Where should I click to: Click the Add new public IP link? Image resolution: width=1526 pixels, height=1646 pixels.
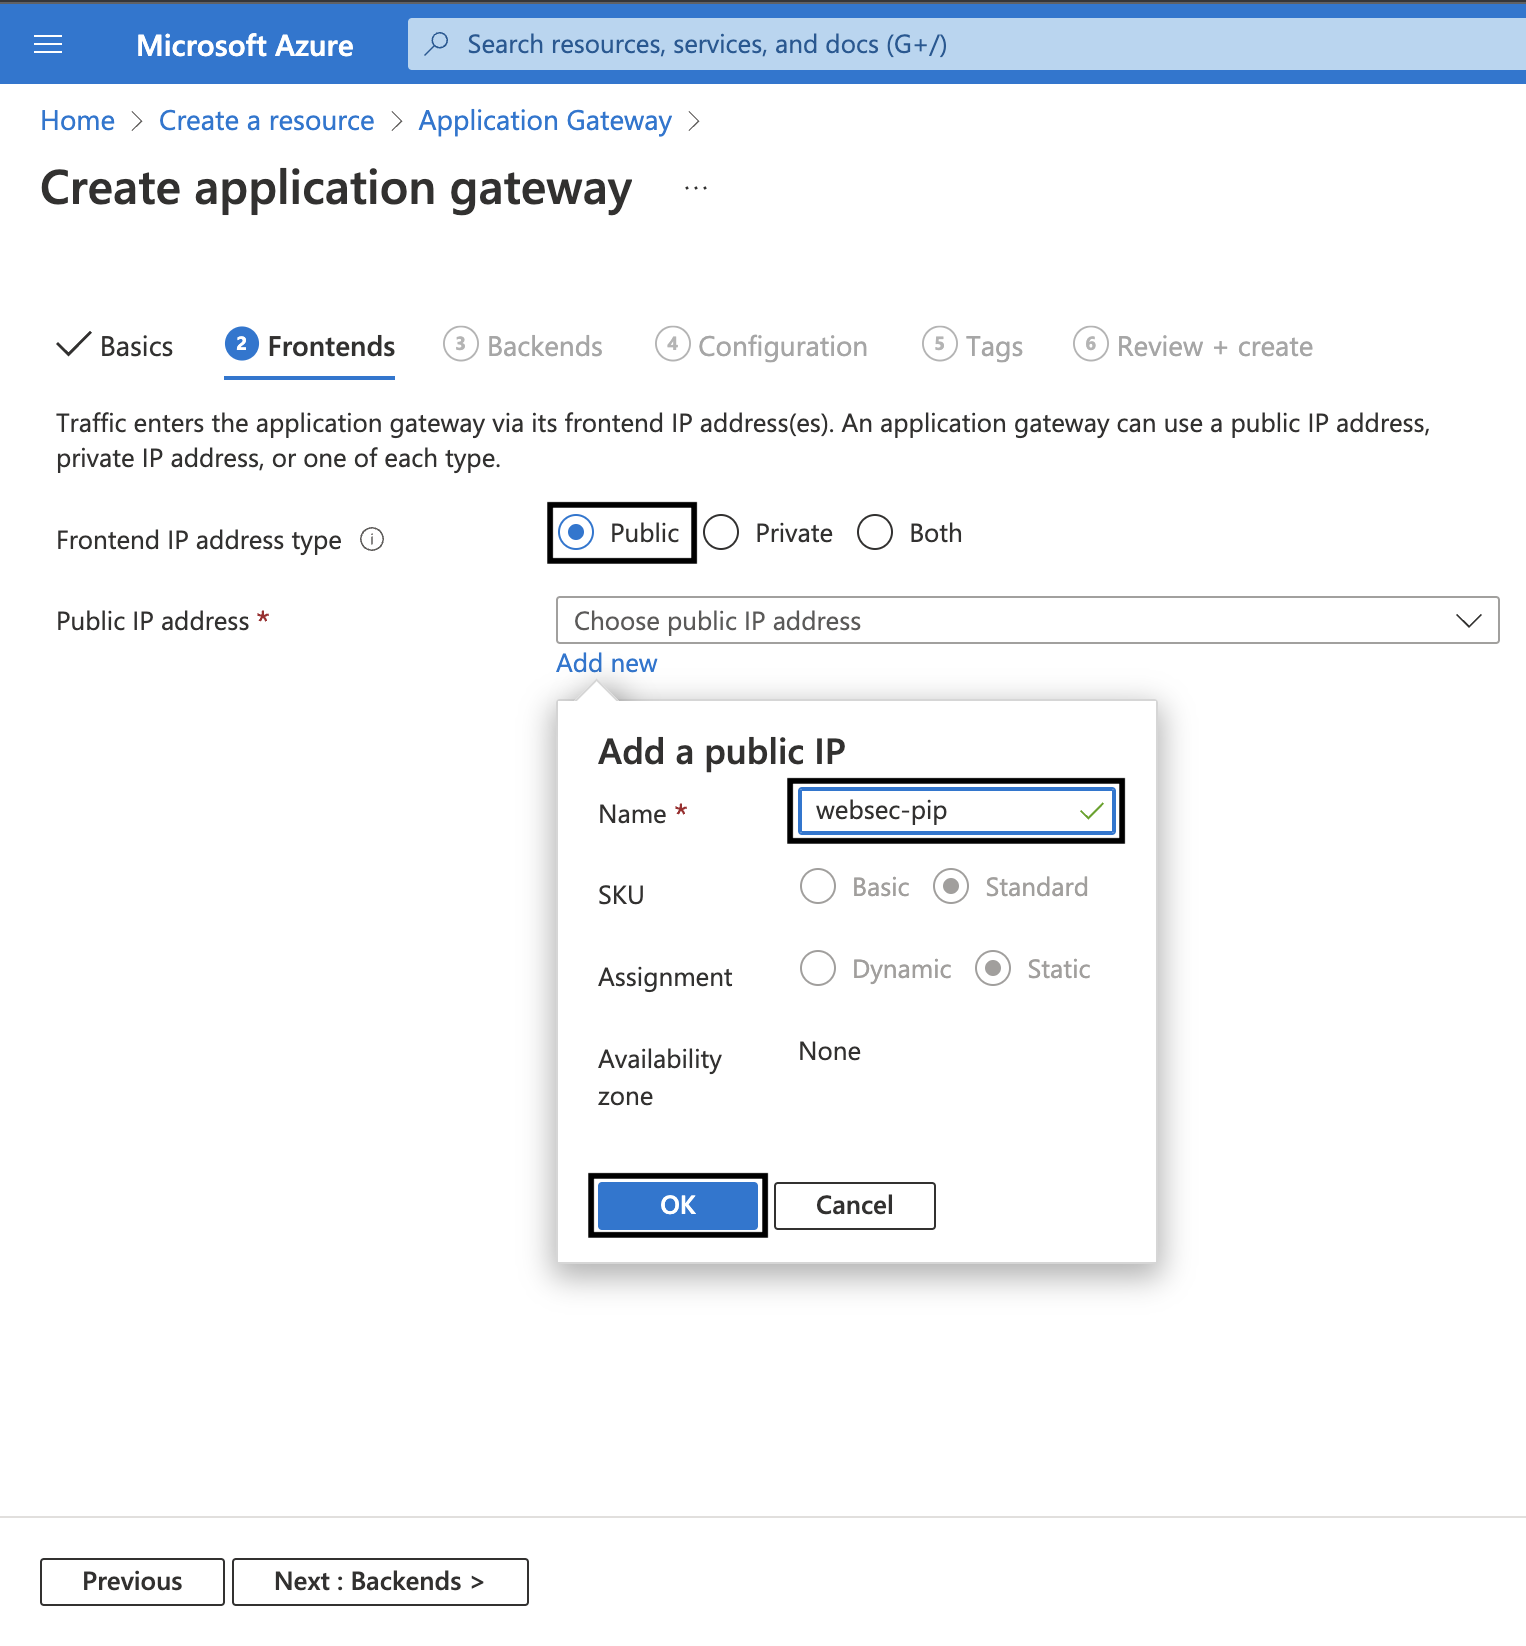click(606, 664)
